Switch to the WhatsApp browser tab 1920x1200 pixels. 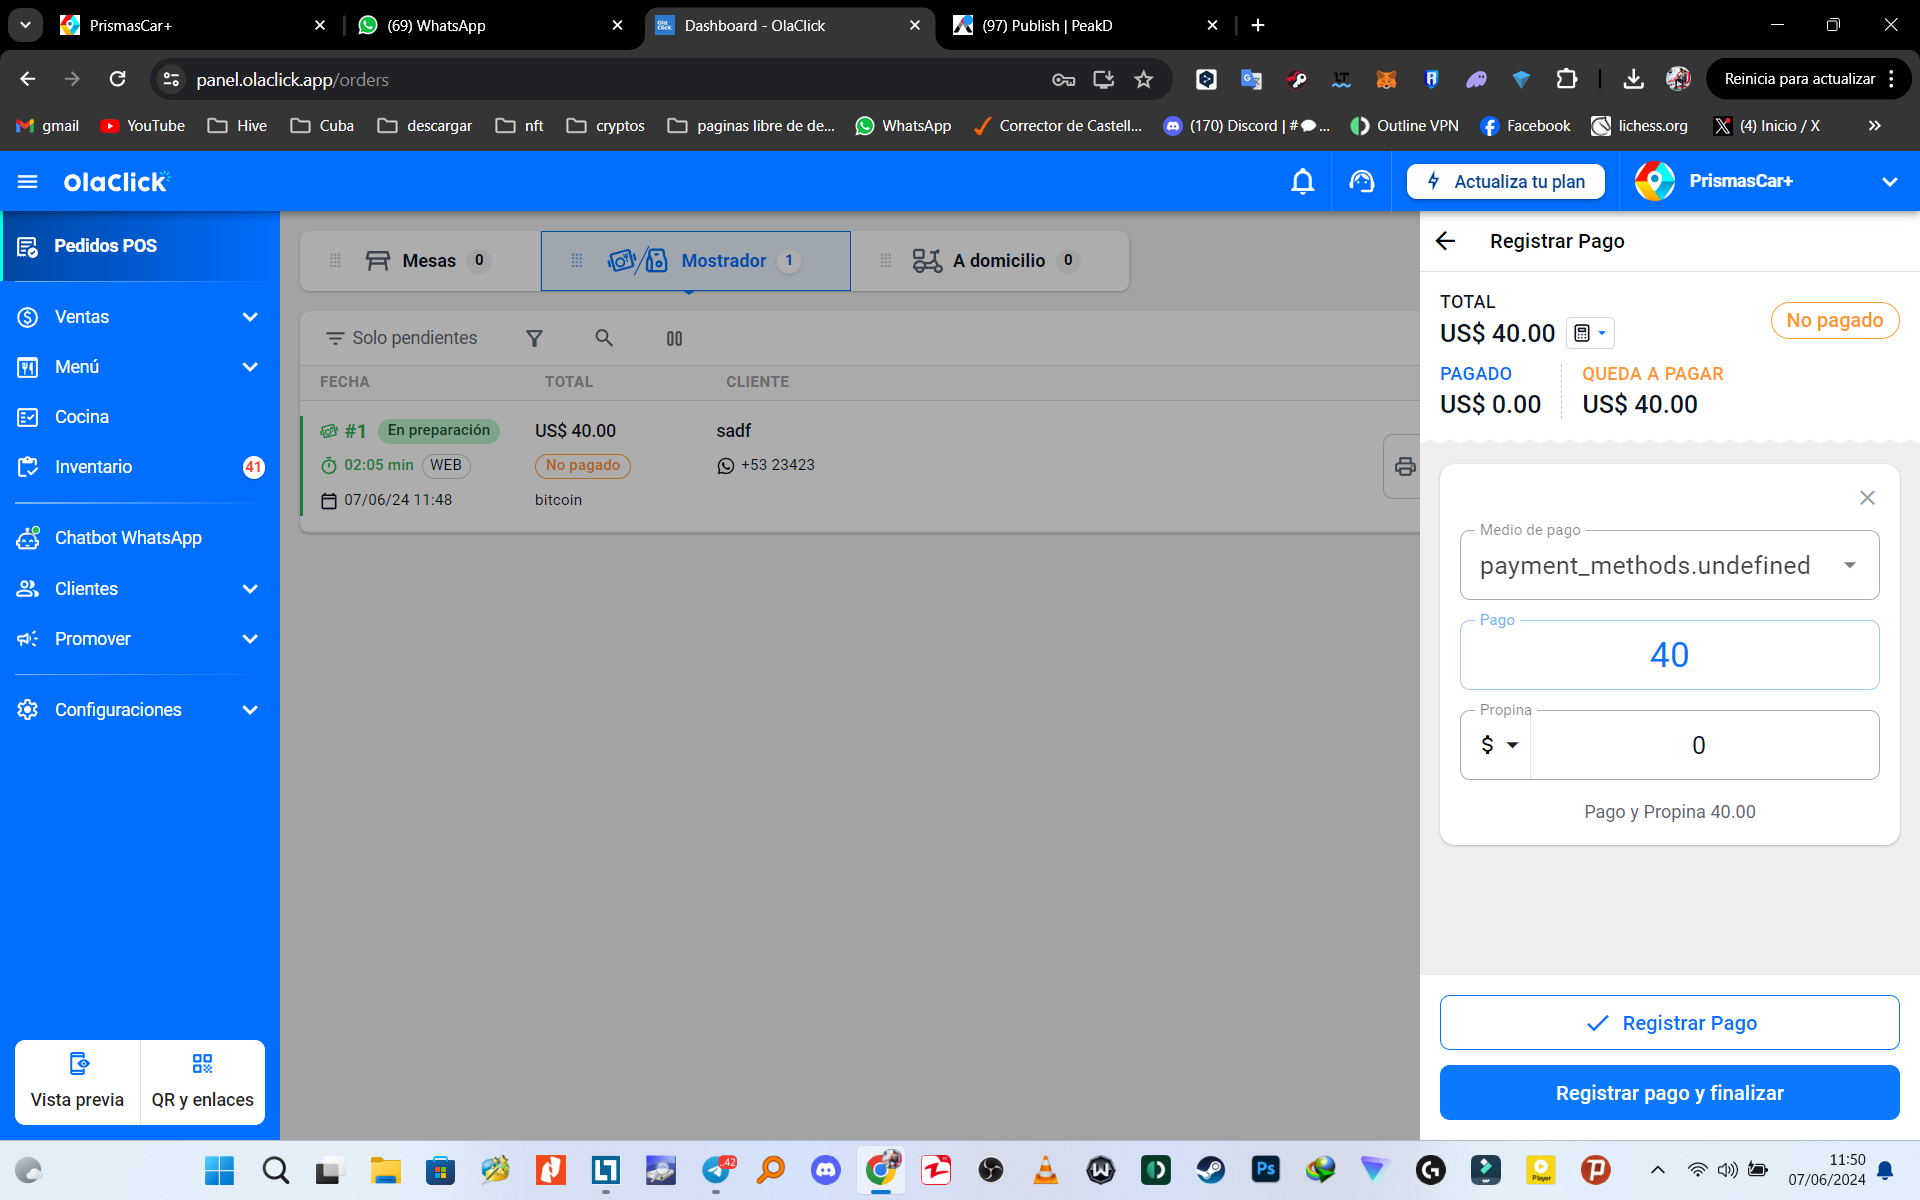click(490, 25)
